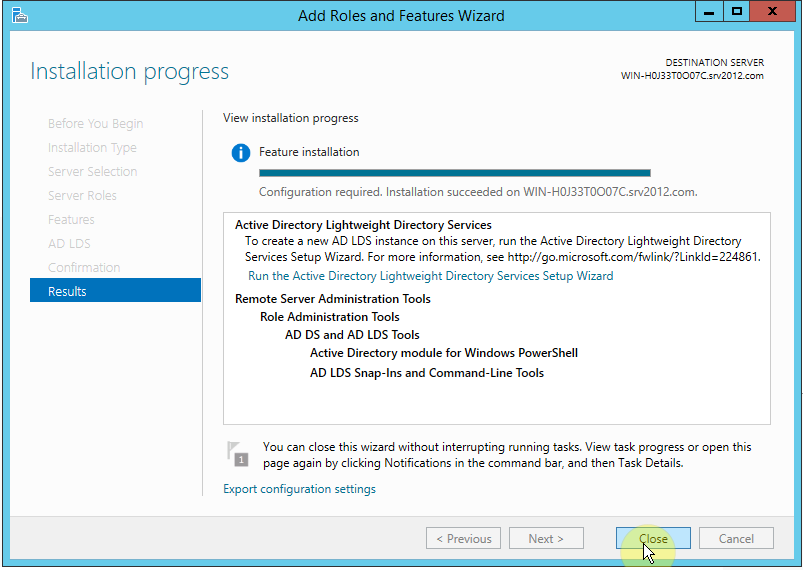Click the blue info icon beside Feature installation
Viewport: 803px width, 570px height.
click(240, 153)
